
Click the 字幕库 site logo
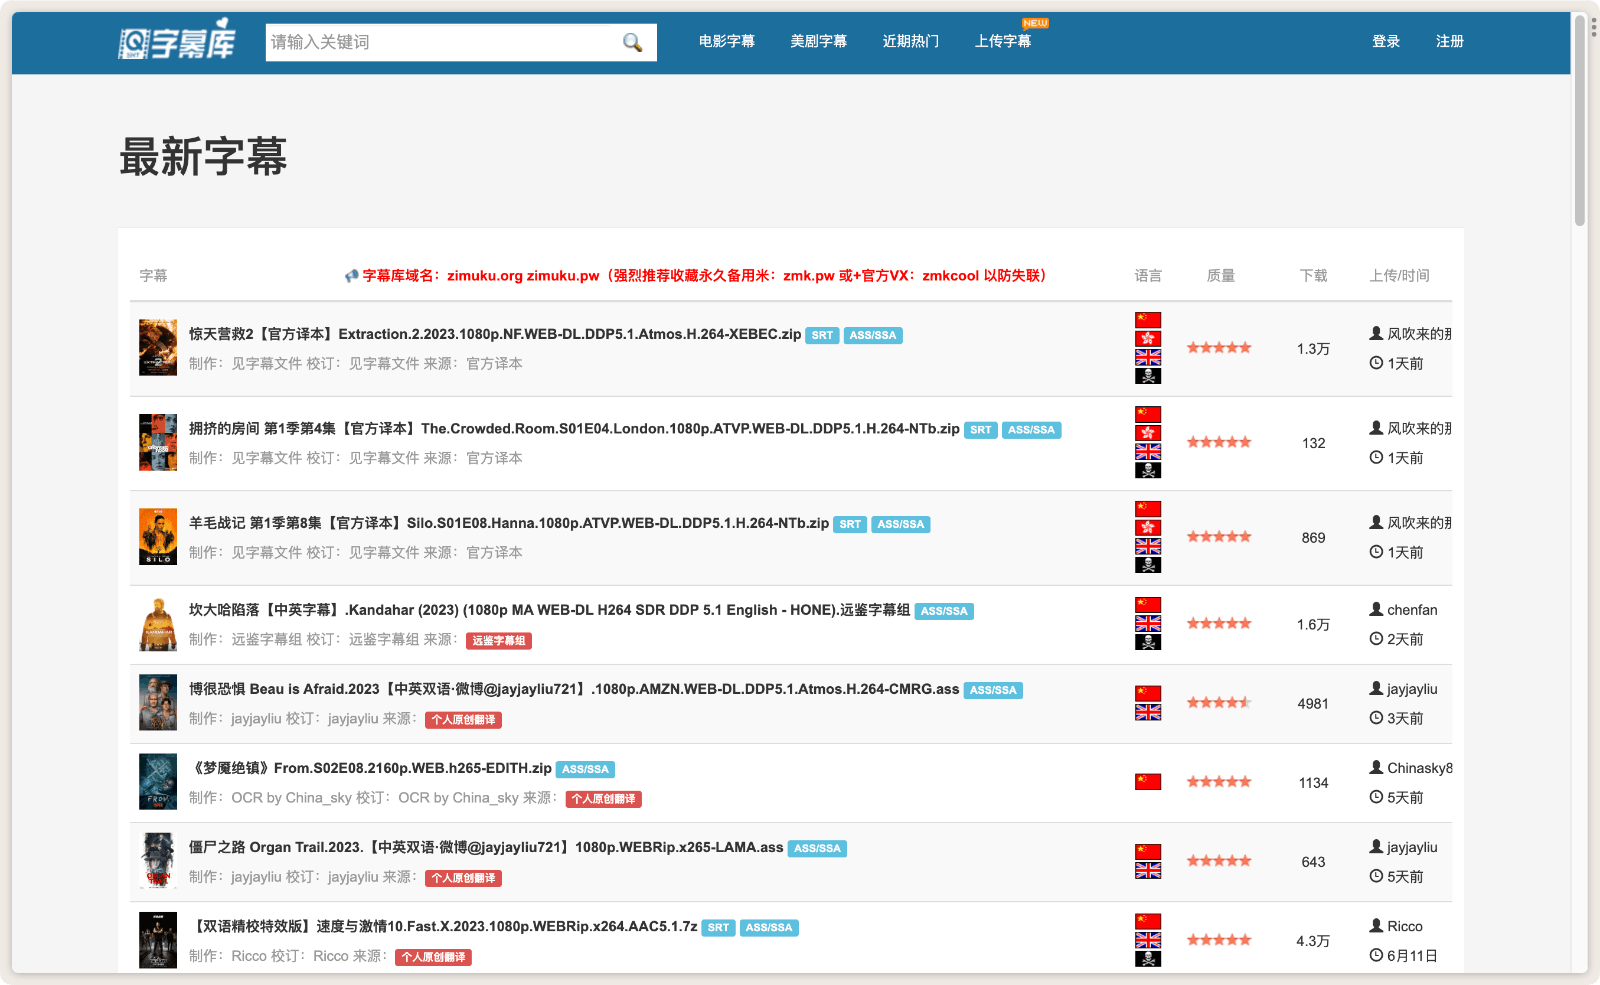coord(177,41)
